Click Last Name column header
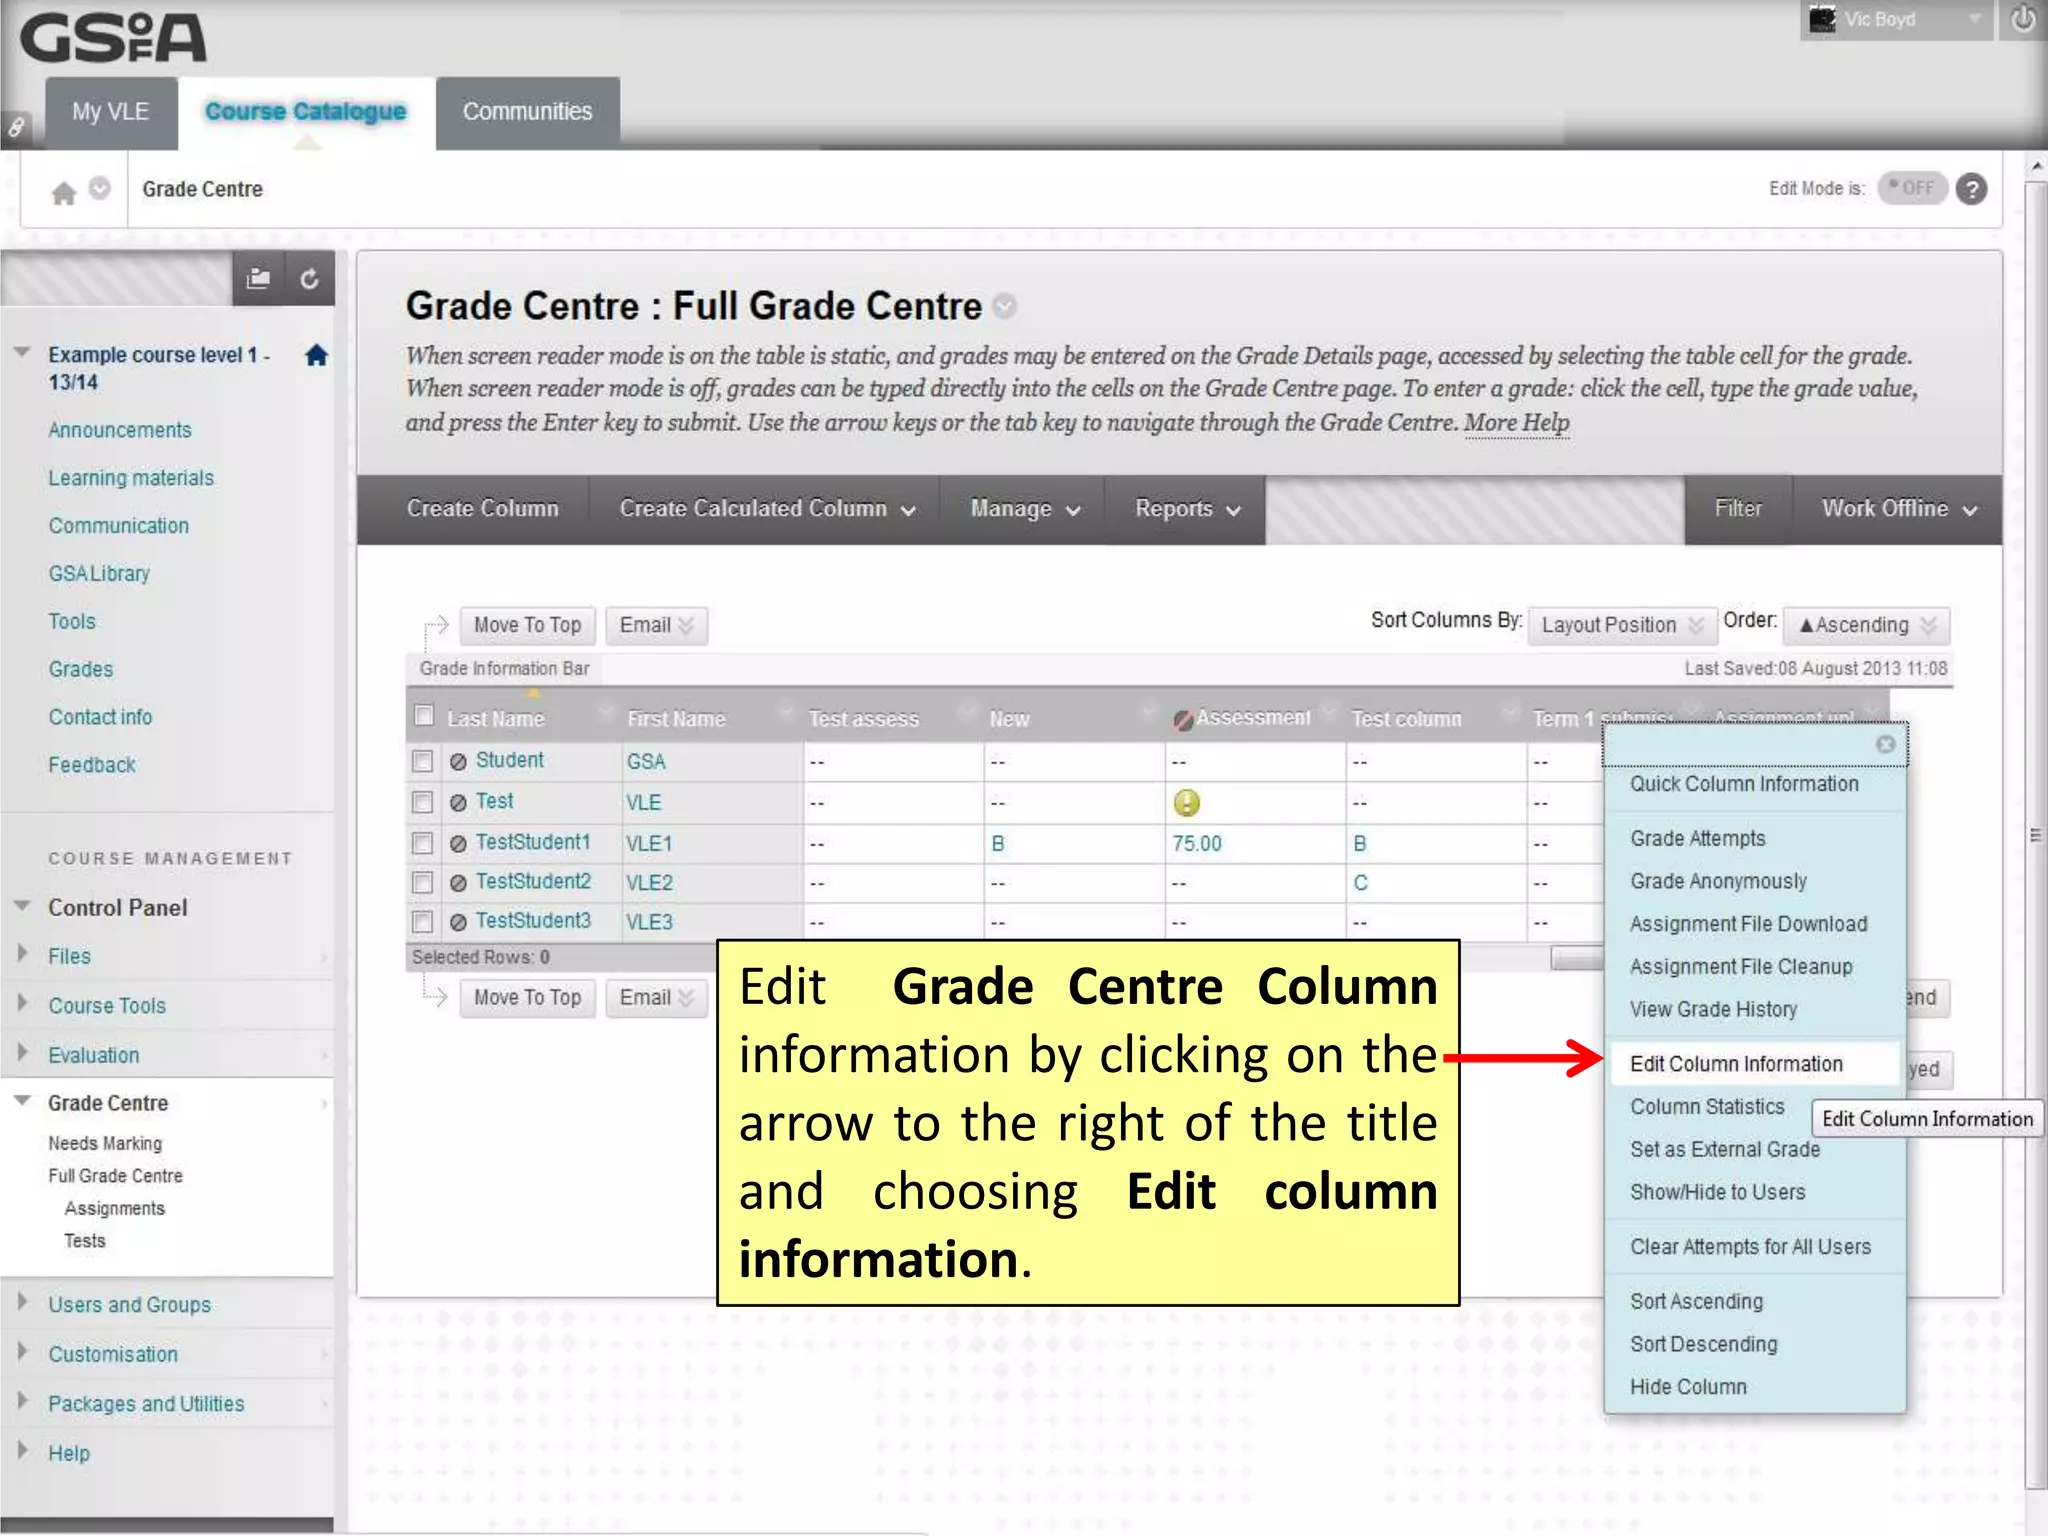Viewport: 2048px width, 1536px height. click(496, 719)
